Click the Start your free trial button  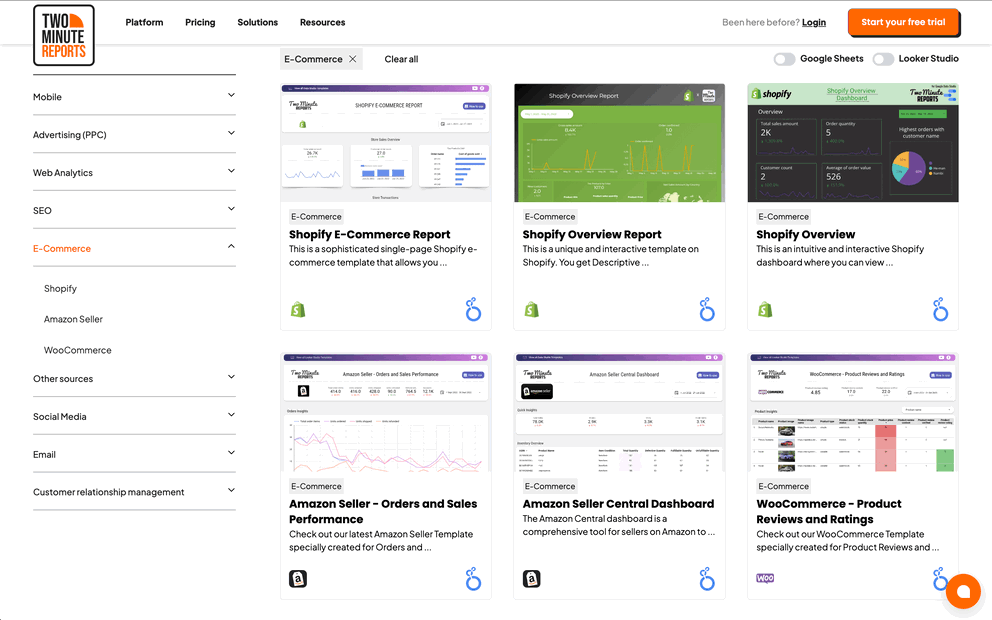[x=903, y=21]
